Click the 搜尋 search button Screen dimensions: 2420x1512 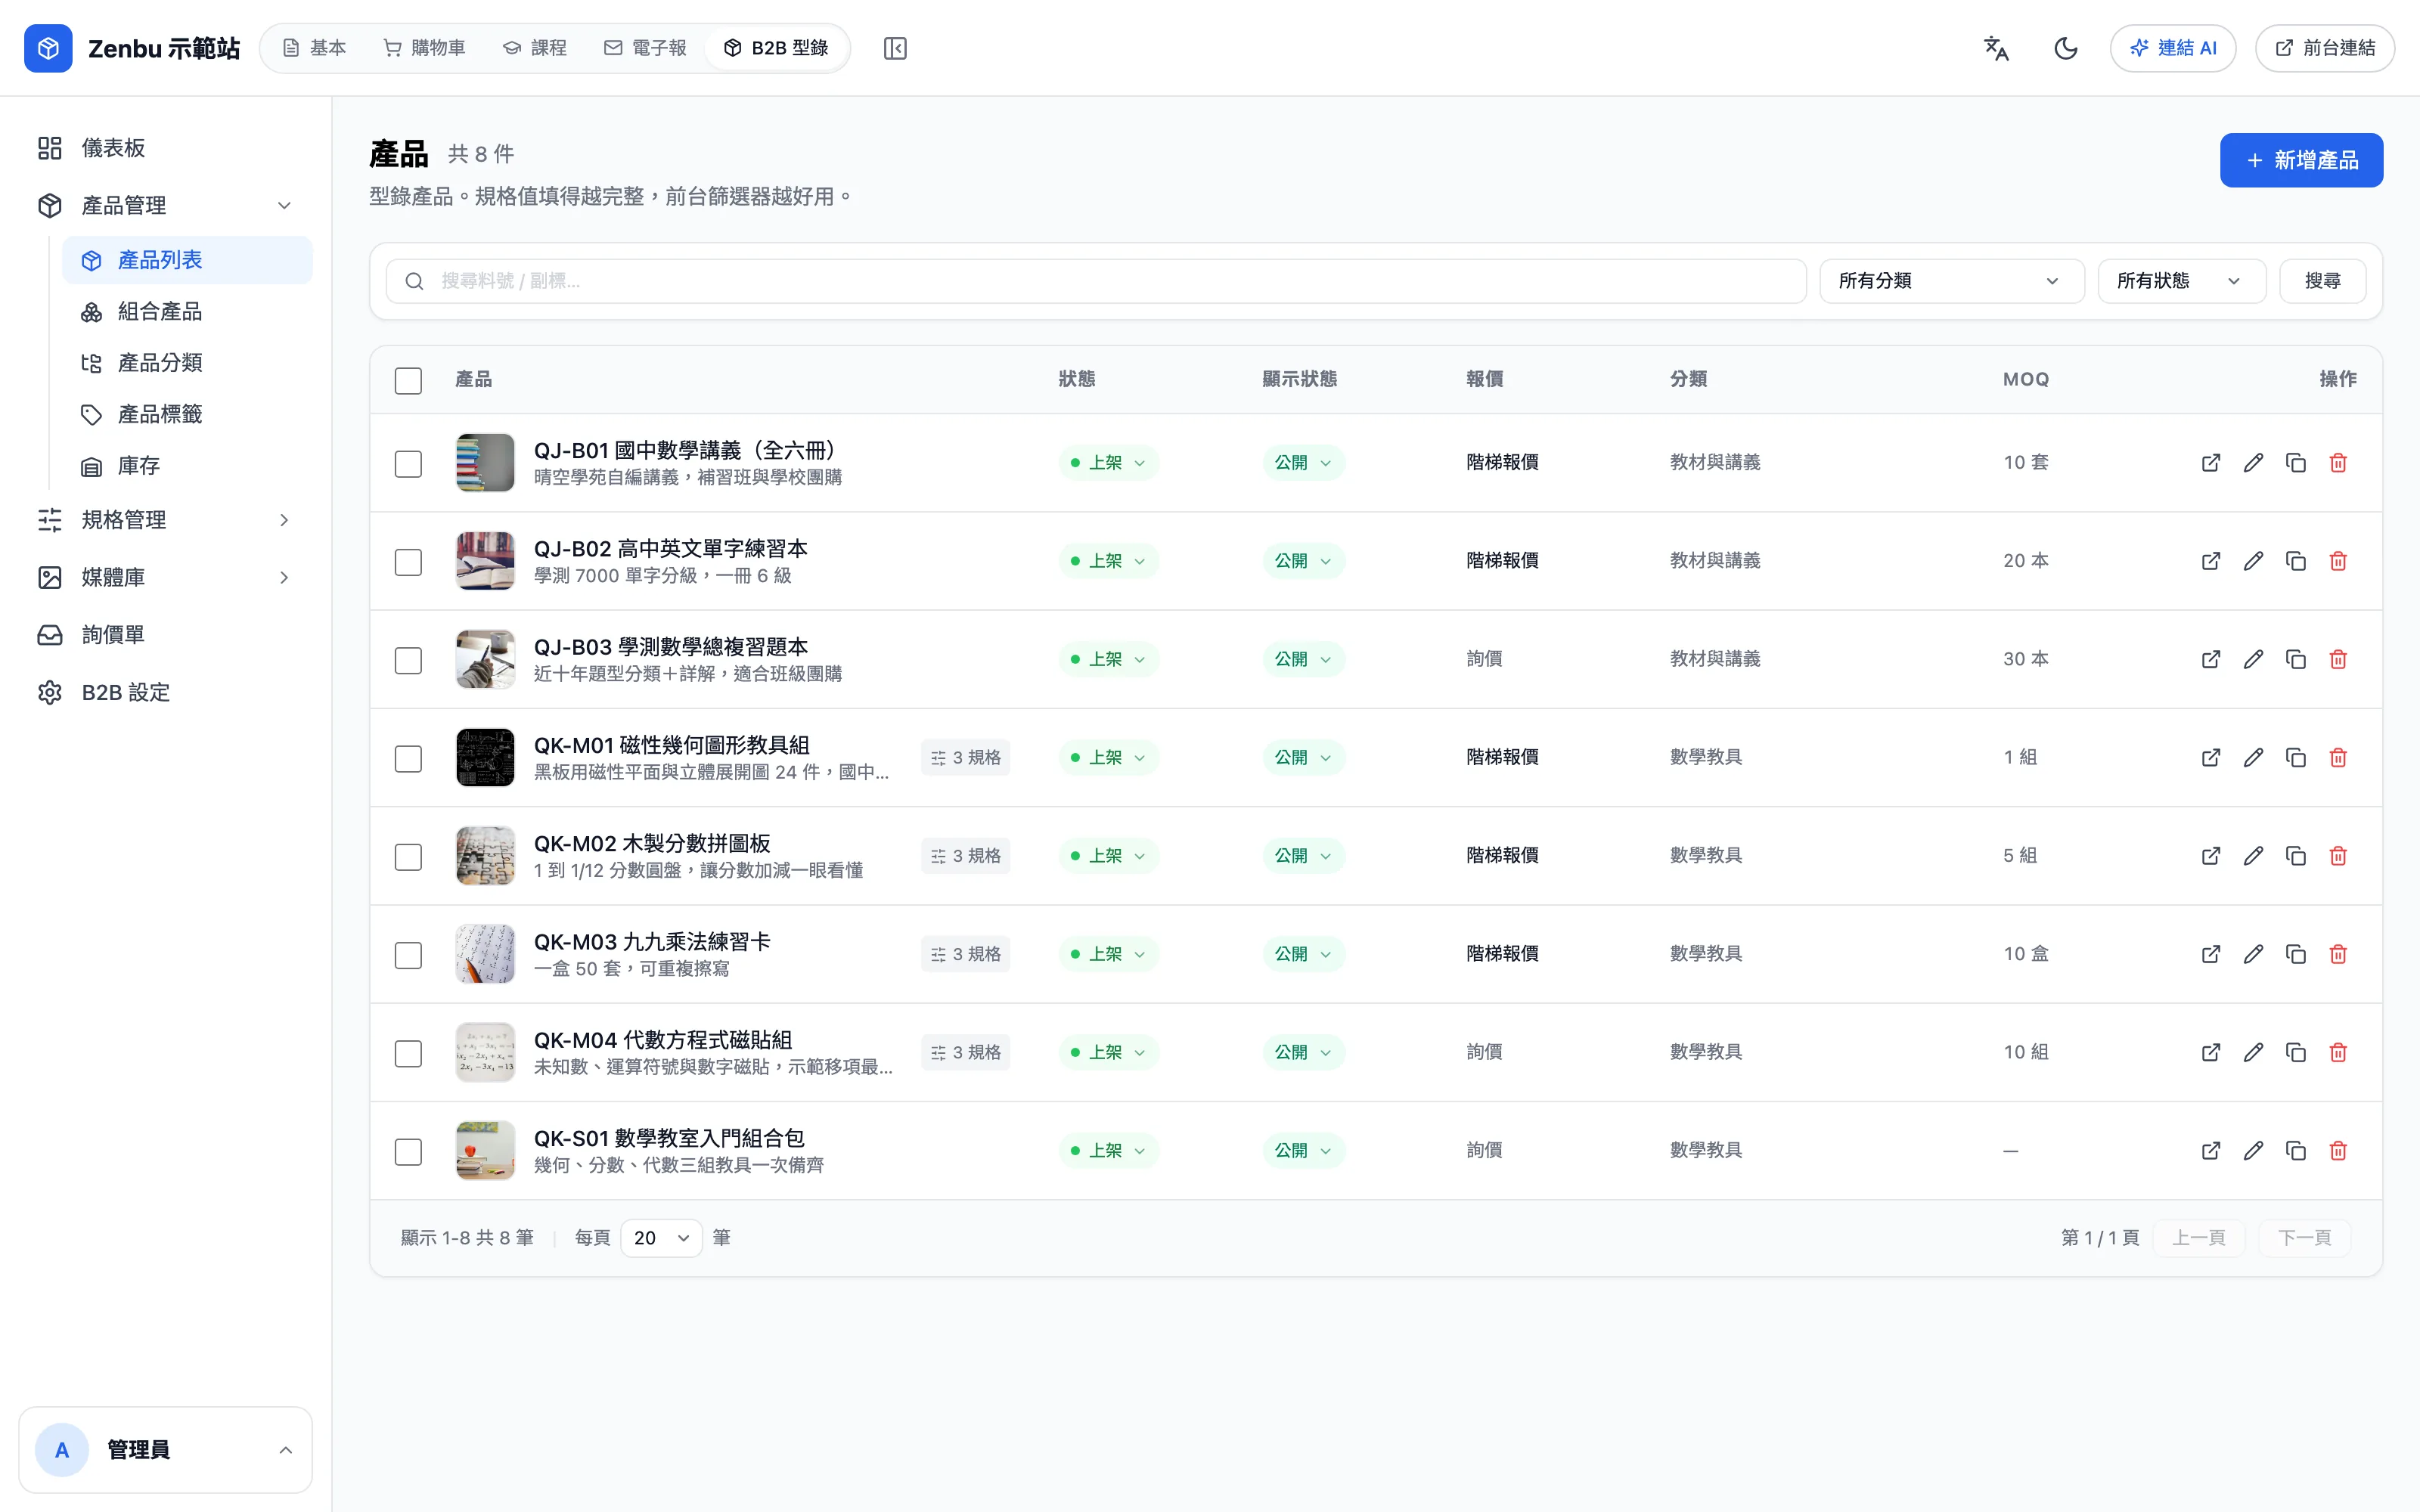(x=2322, y=281)
